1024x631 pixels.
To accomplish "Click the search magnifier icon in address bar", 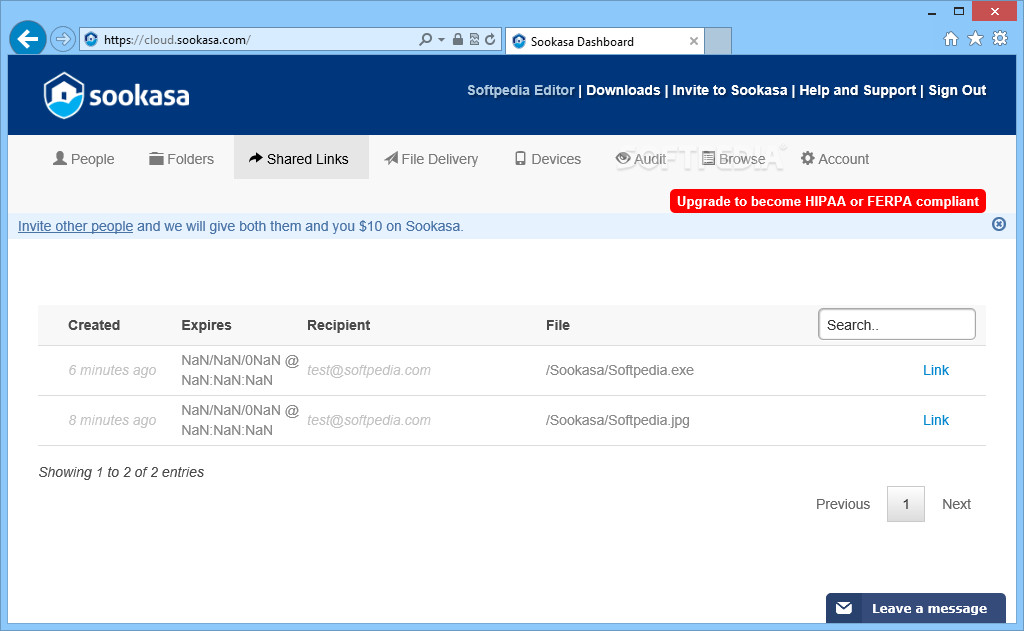I will 425,39.
